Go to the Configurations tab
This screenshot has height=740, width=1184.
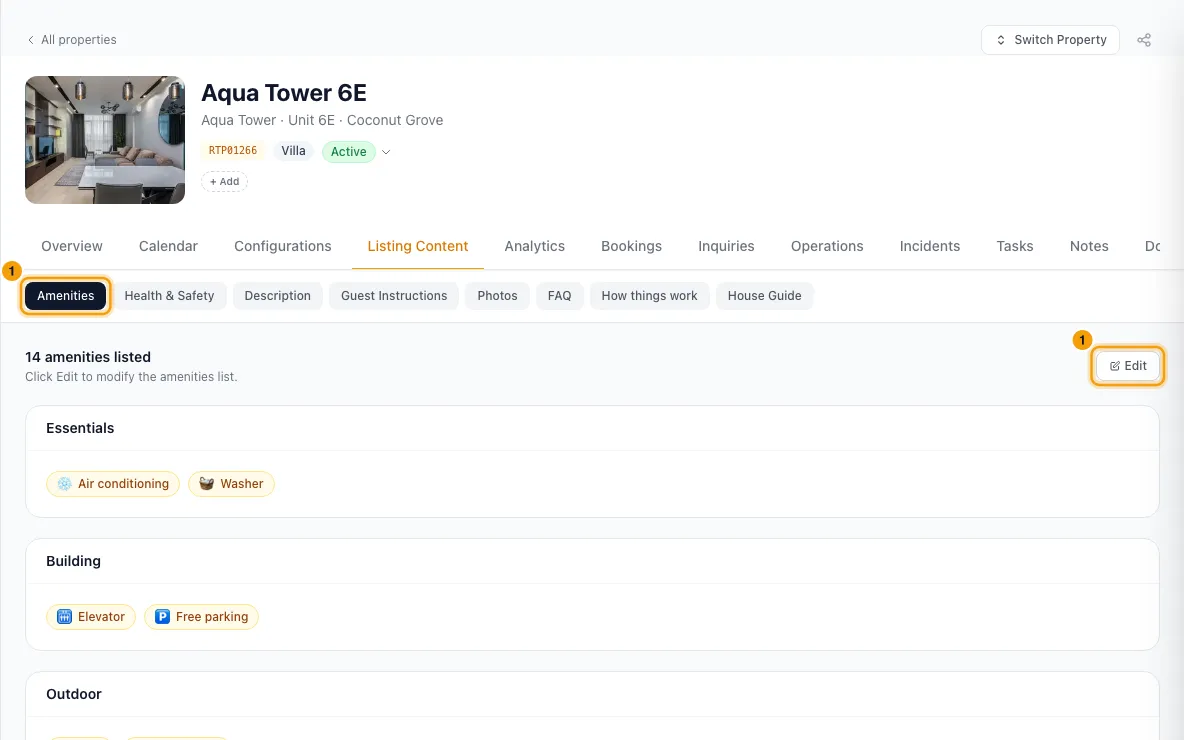(282, 246)
